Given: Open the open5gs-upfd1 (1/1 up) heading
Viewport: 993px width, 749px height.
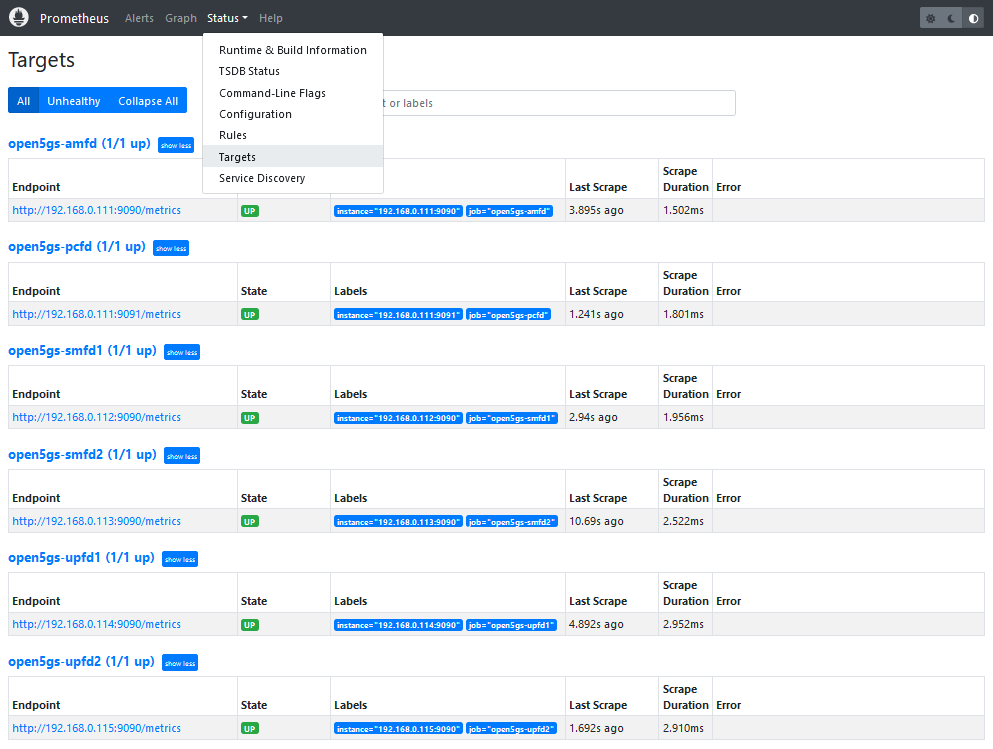Looking at the screenshot, I should click(x=81, y=558).
